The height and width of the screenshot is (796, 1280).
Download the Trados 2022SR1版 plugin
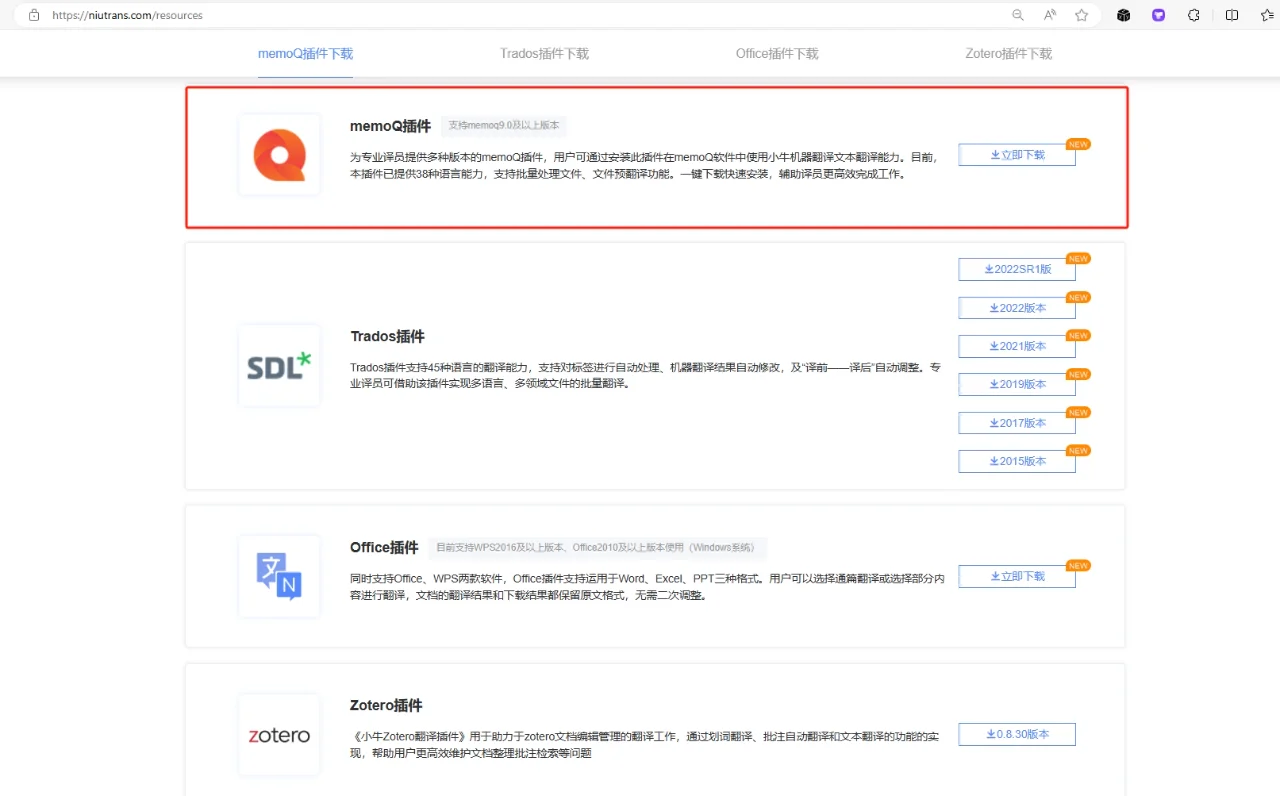coord(1017,269)
